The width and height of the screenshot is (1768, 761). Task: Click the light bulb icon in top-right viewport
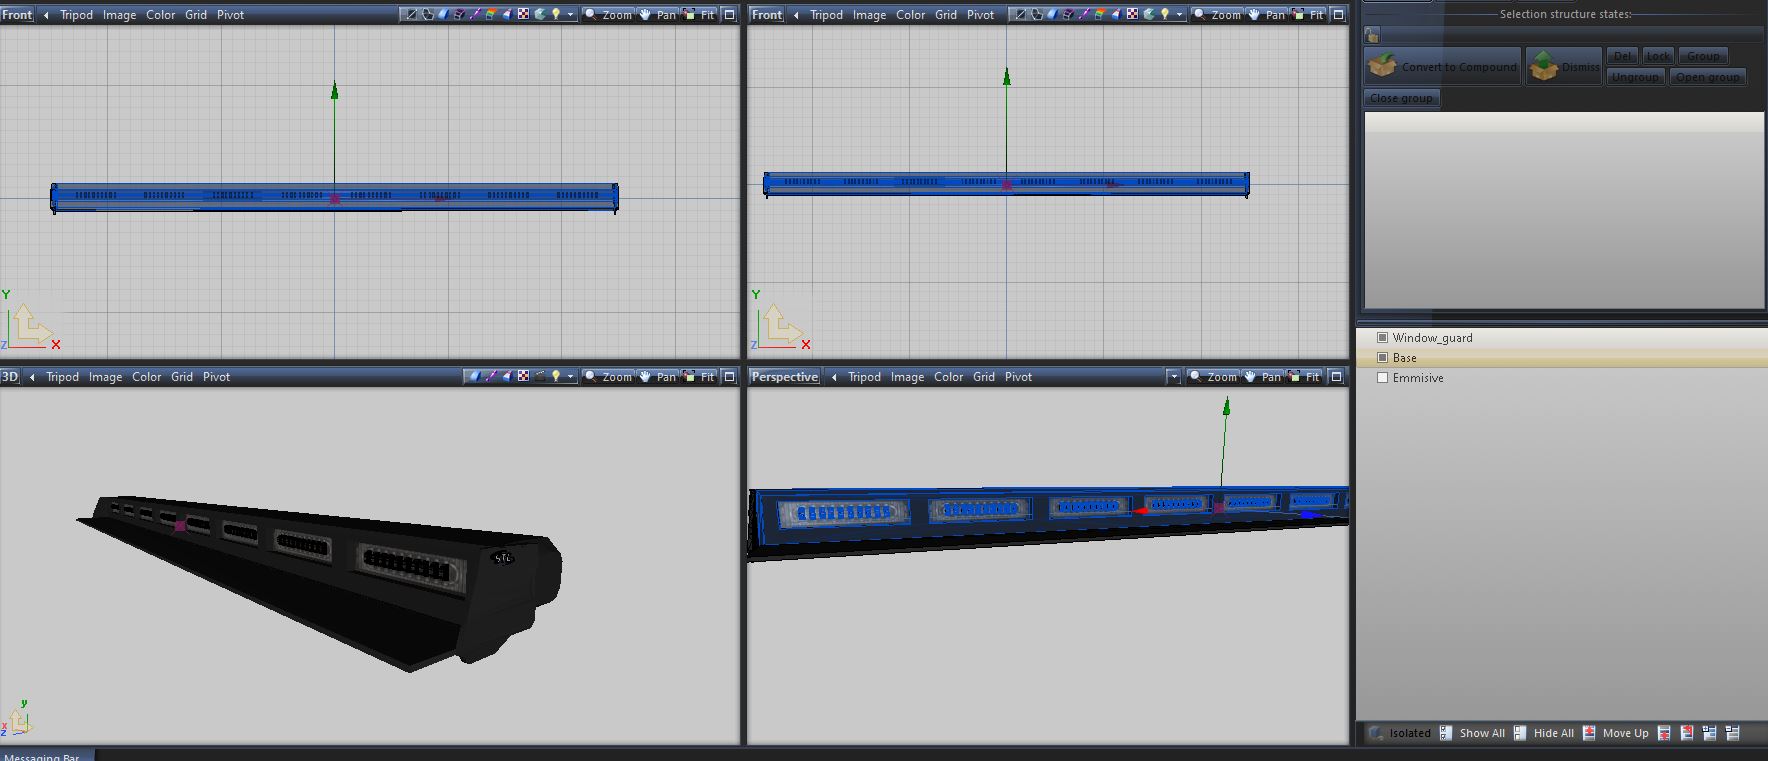click(x=1165, y=14)
